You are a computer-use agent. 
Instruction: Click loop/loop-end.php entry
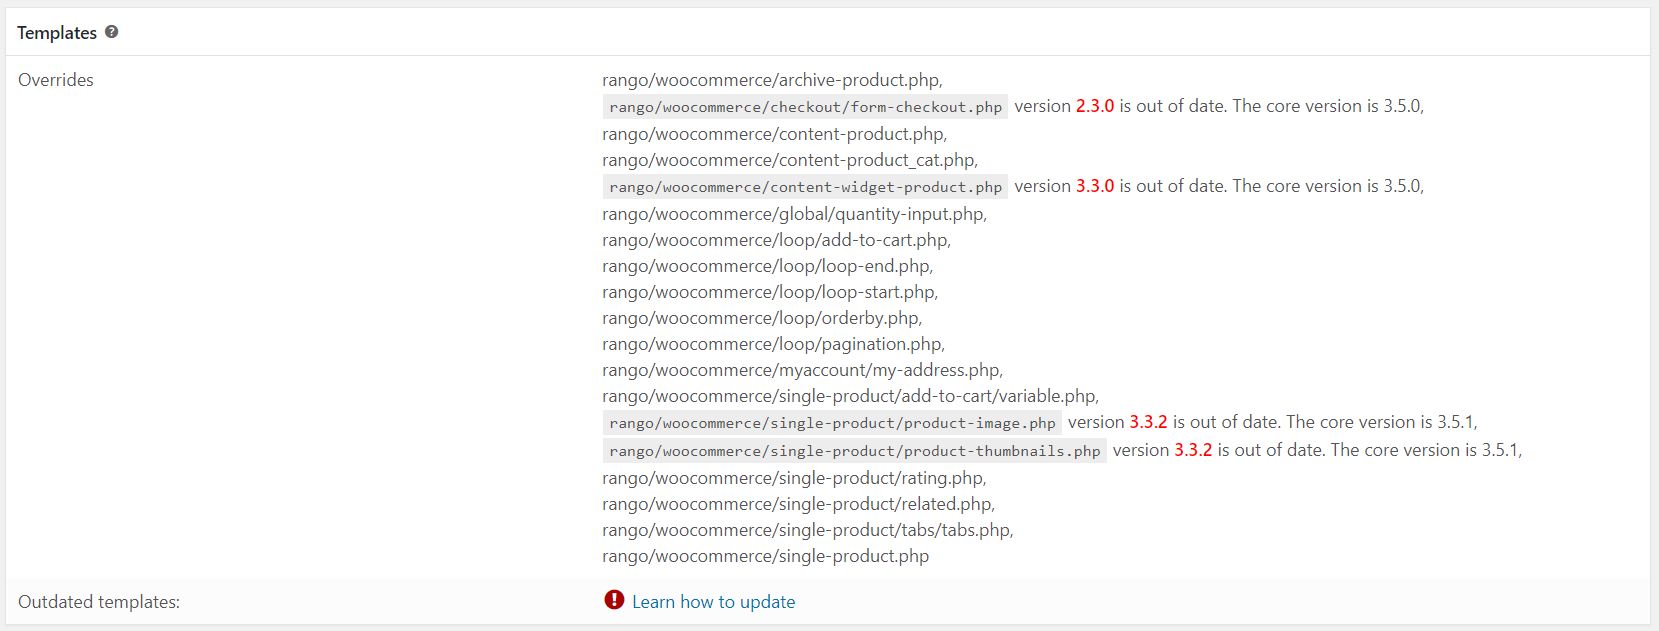point(767,266)
